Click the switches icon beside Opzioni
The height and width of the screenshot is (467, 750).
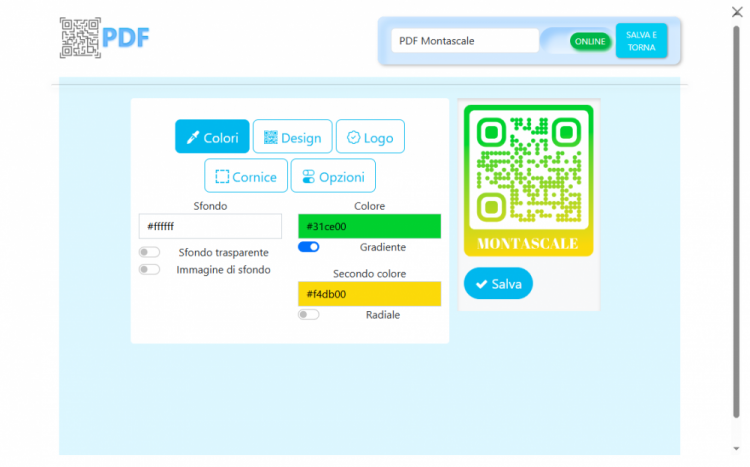(308, 177)
